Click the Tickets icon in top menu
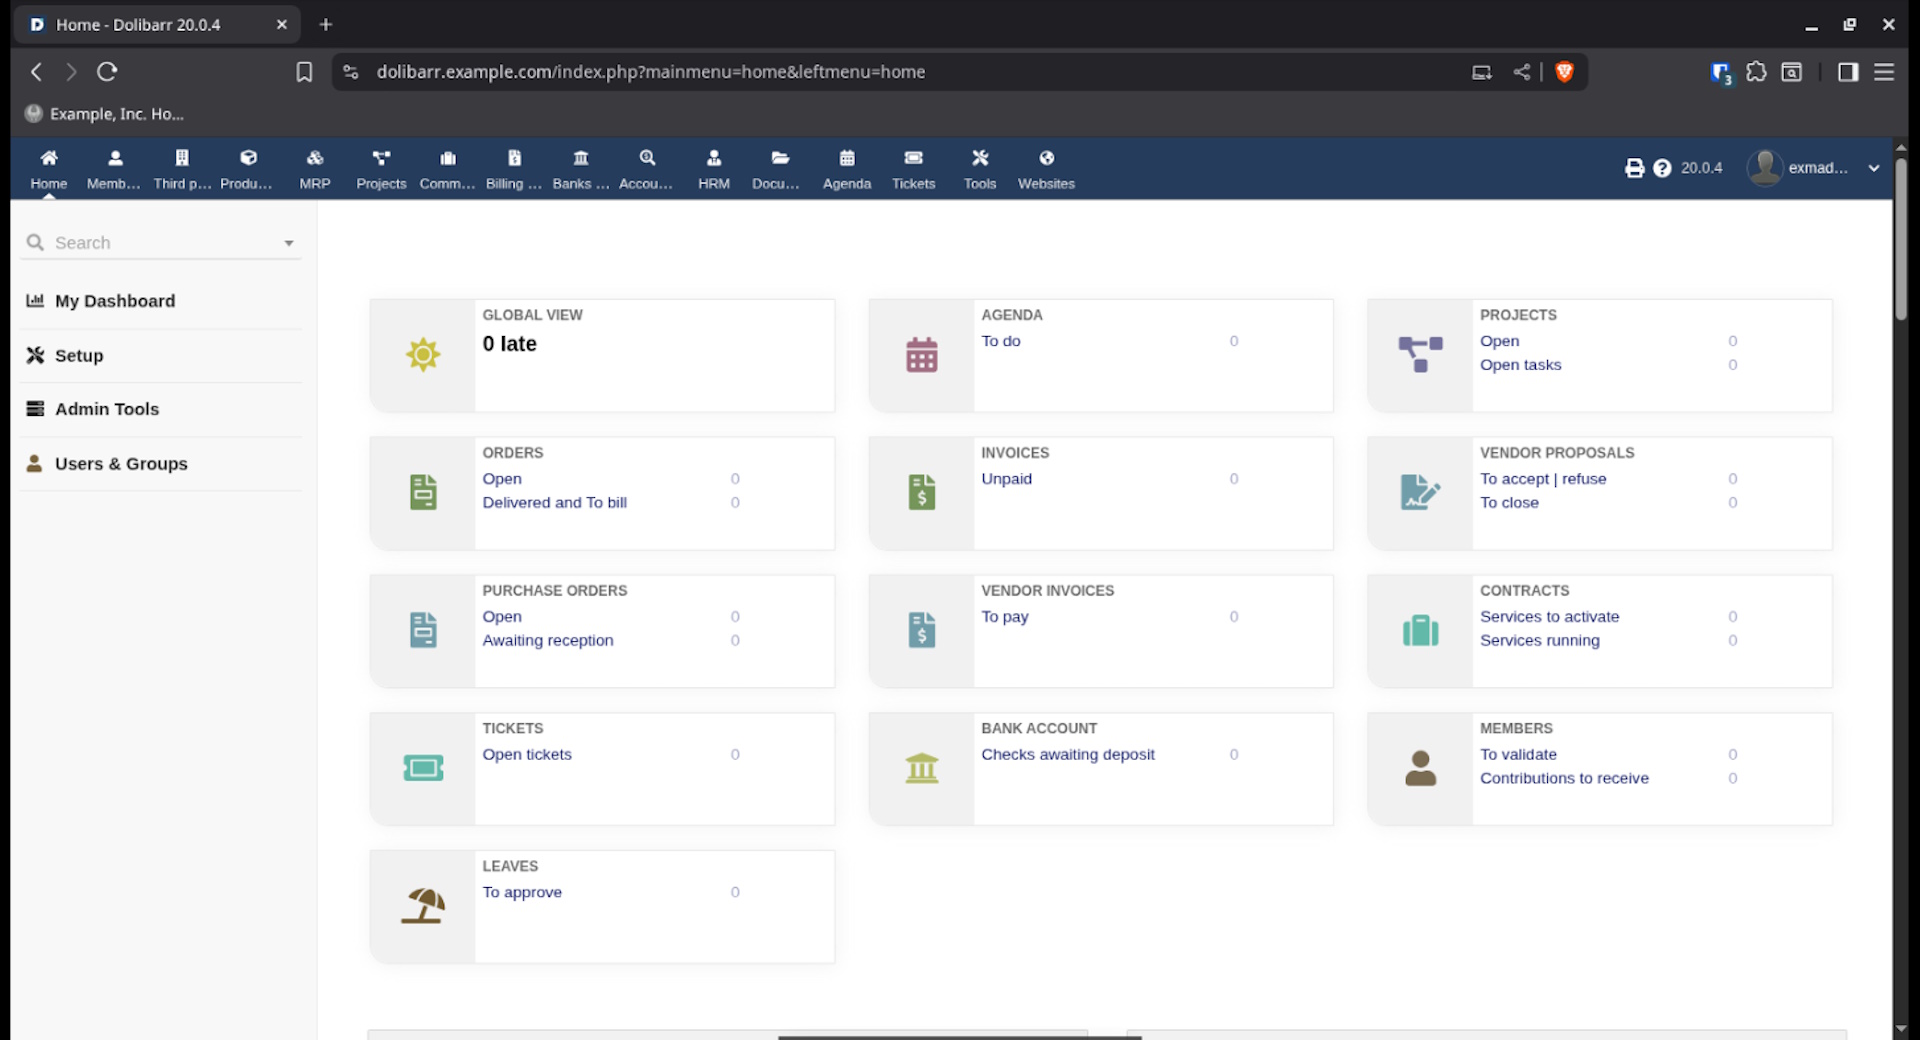 913,159
